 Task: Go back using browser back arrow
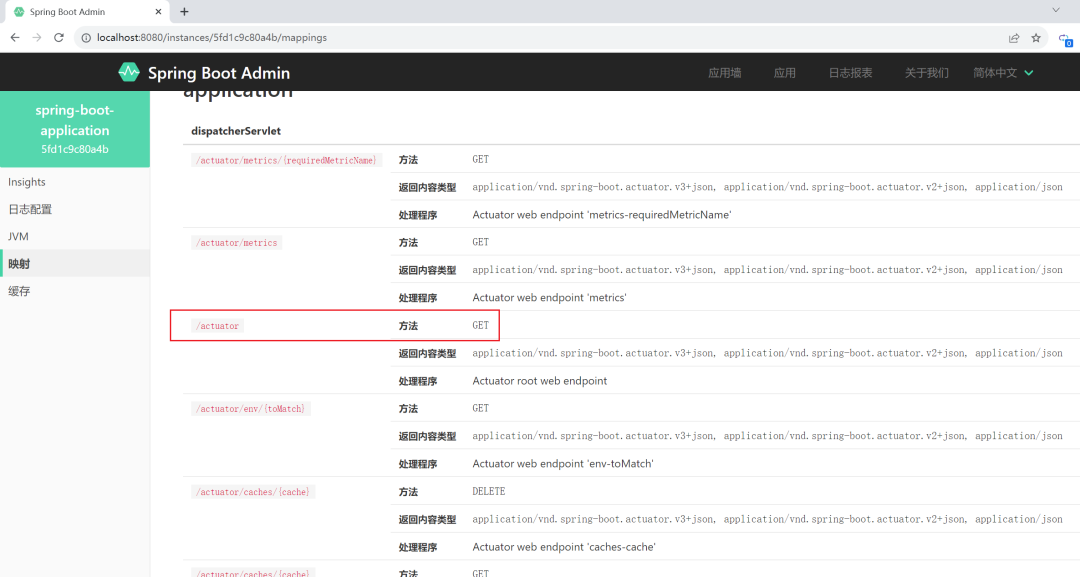(x=15, y=38)
